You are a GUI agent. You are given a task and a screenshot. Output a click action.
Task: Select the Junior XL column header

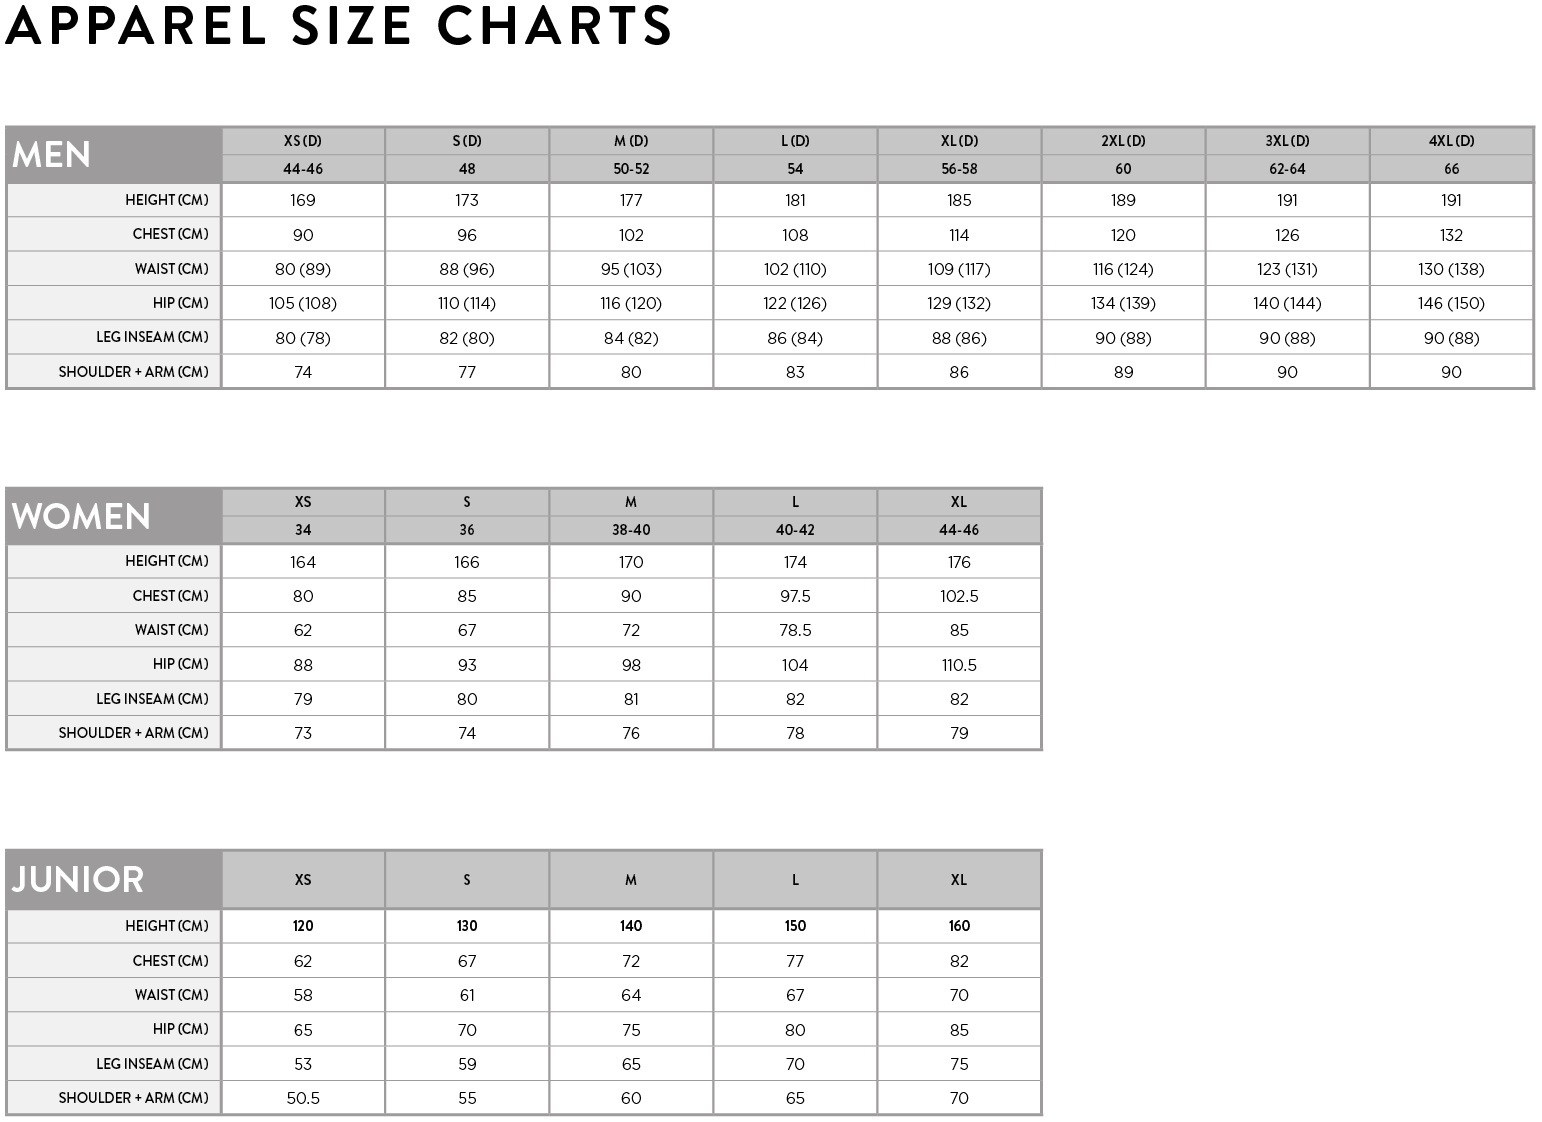(x=959, y=880)
